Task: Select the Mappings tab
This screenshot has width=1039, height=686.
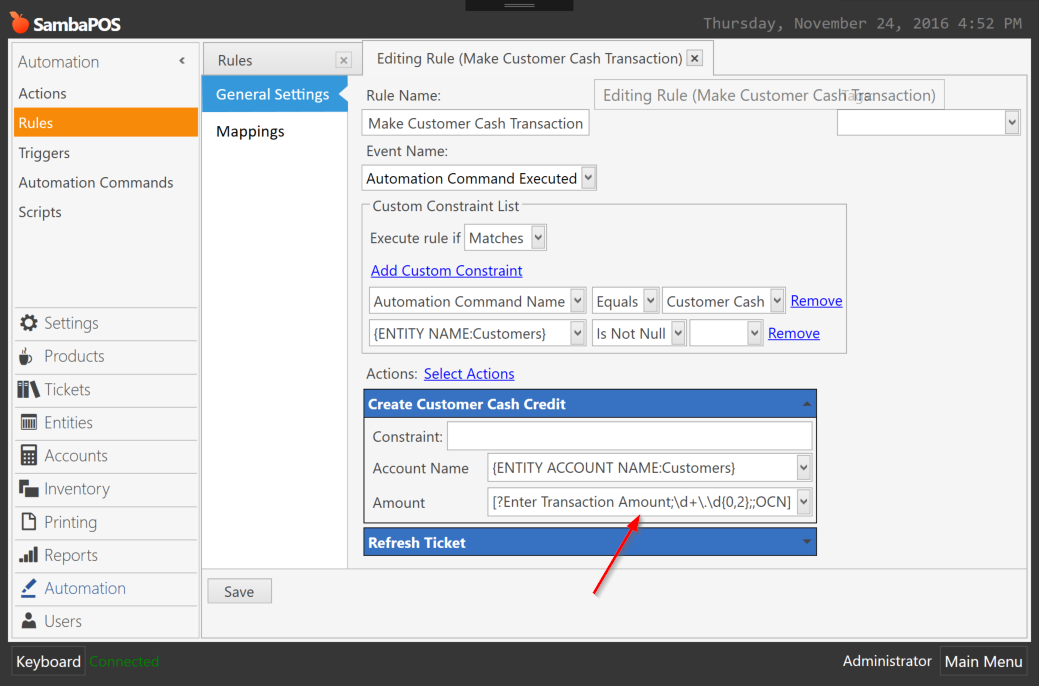Action: (250, 132)
